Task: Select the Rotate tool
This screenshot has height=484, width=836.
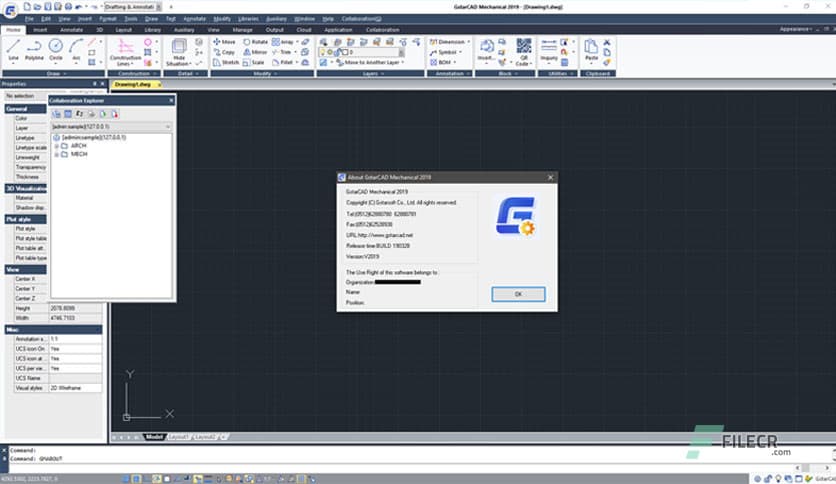Action: click(x=255, y=42)
